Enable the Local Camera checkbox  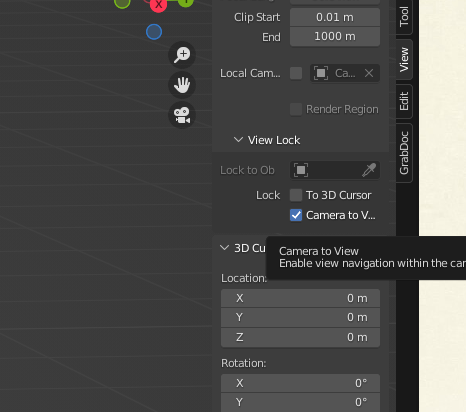[x=296, y=73]
